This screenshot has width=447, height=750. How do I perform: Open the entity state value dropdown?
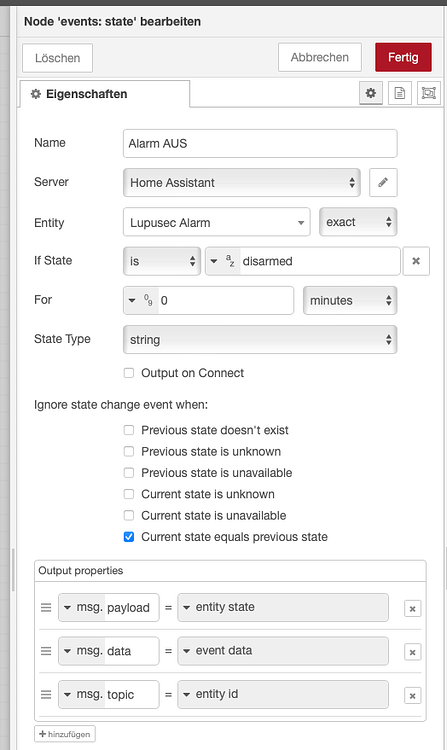coord(283,607)
